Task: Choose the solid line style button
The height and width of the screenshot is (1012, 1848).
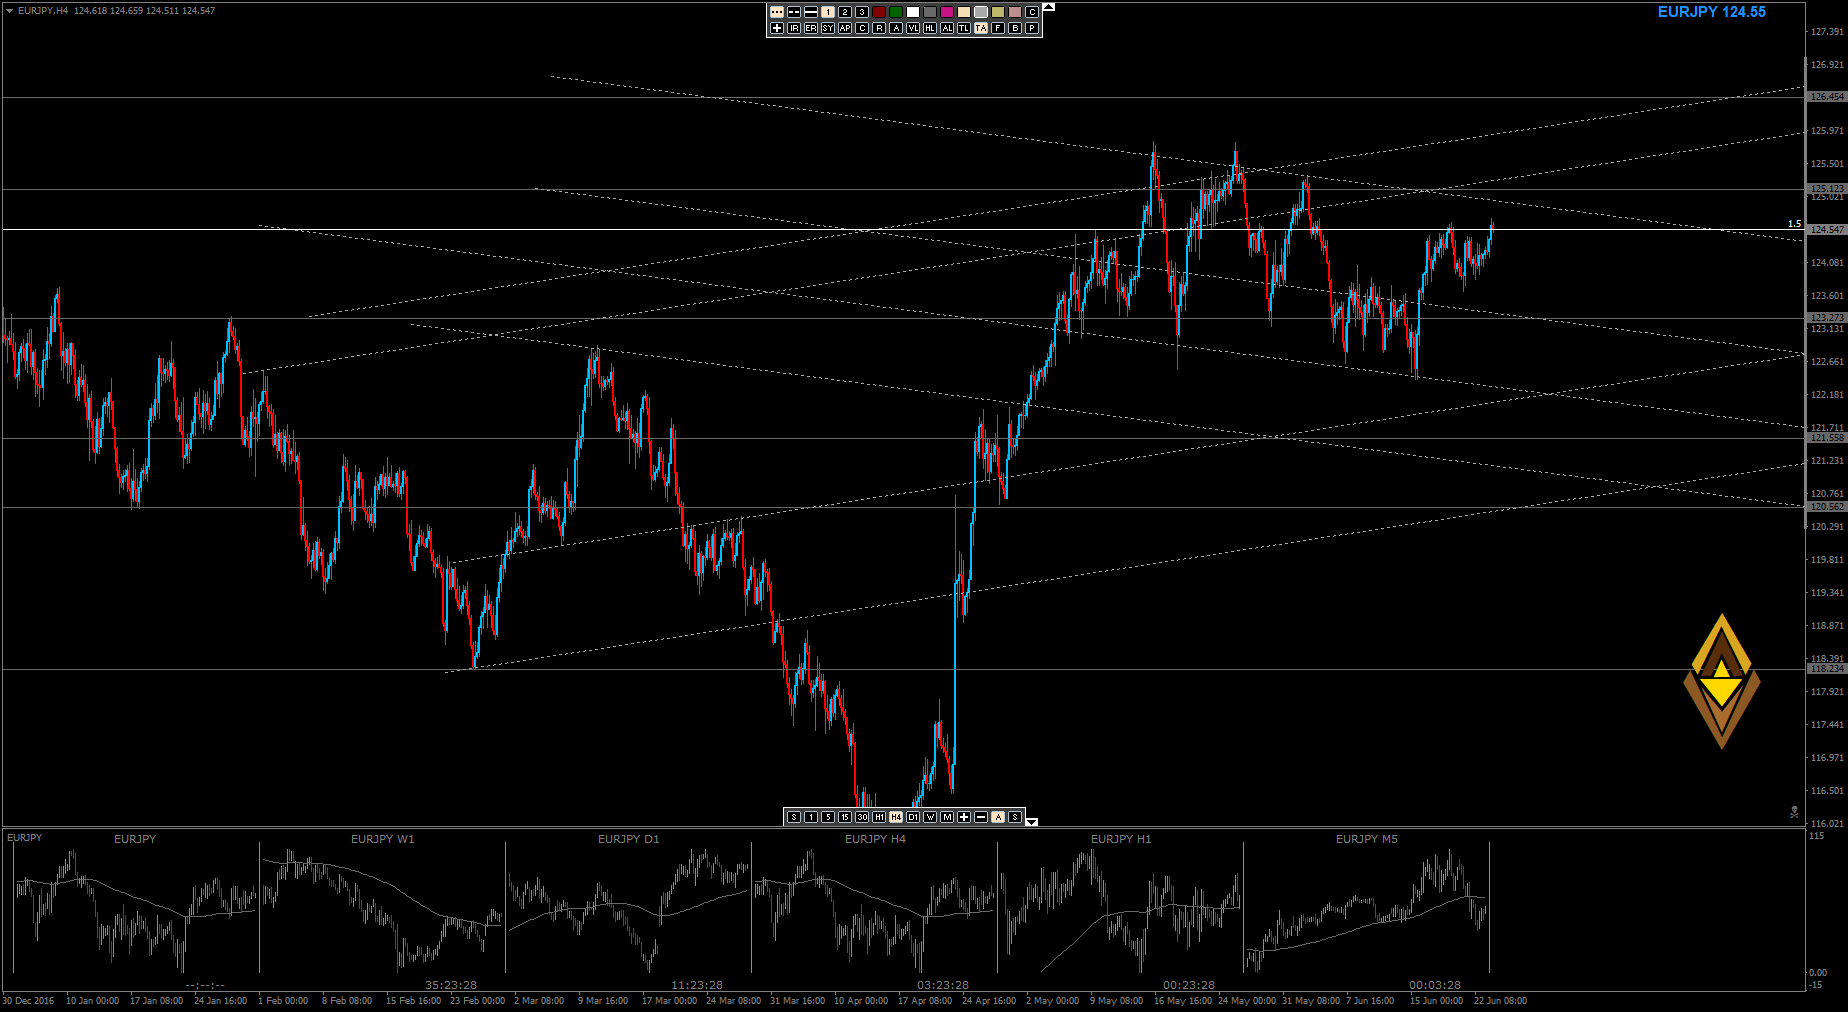Action: pyautogui.click(x=811, y=12)
